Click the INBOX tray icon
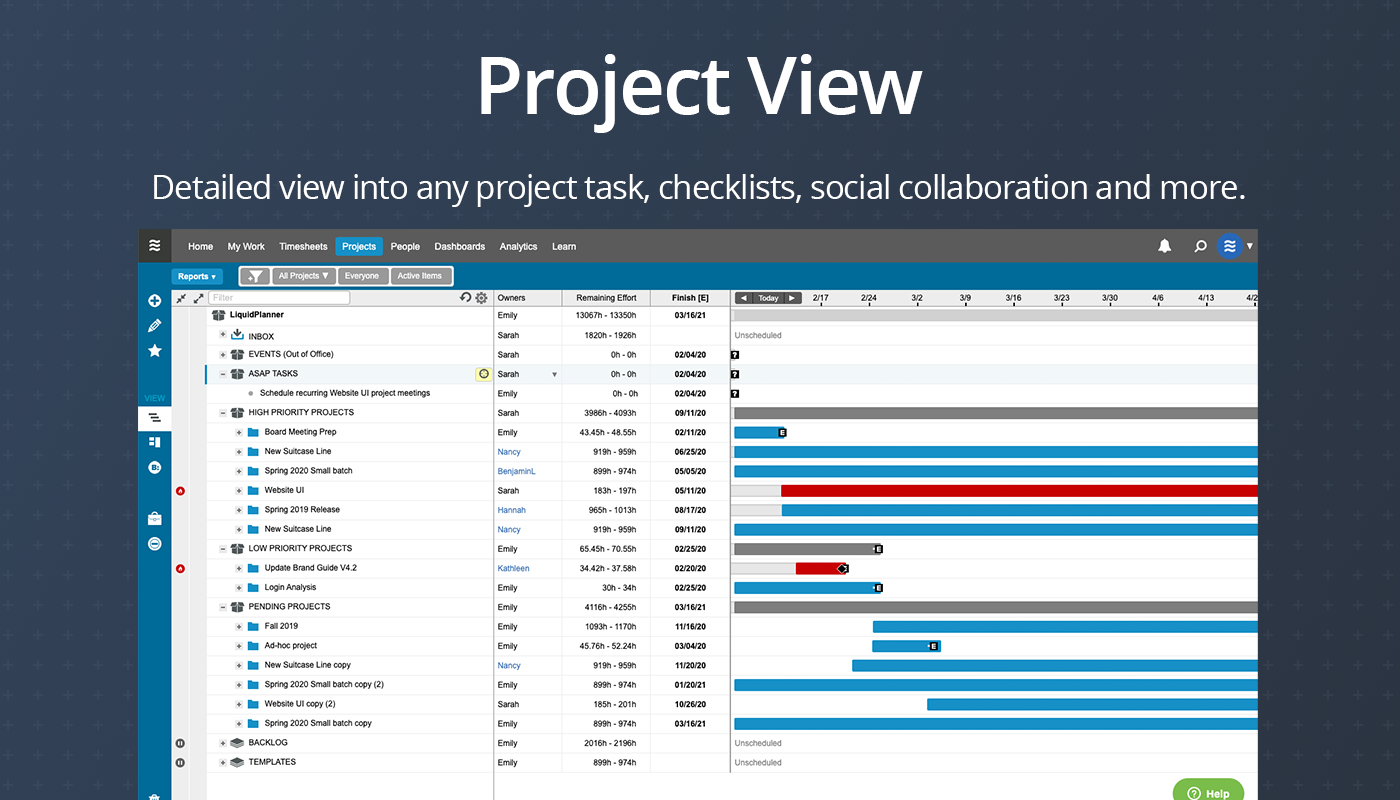This screenshot has height=800, width=1400. (x=237, y=335)
